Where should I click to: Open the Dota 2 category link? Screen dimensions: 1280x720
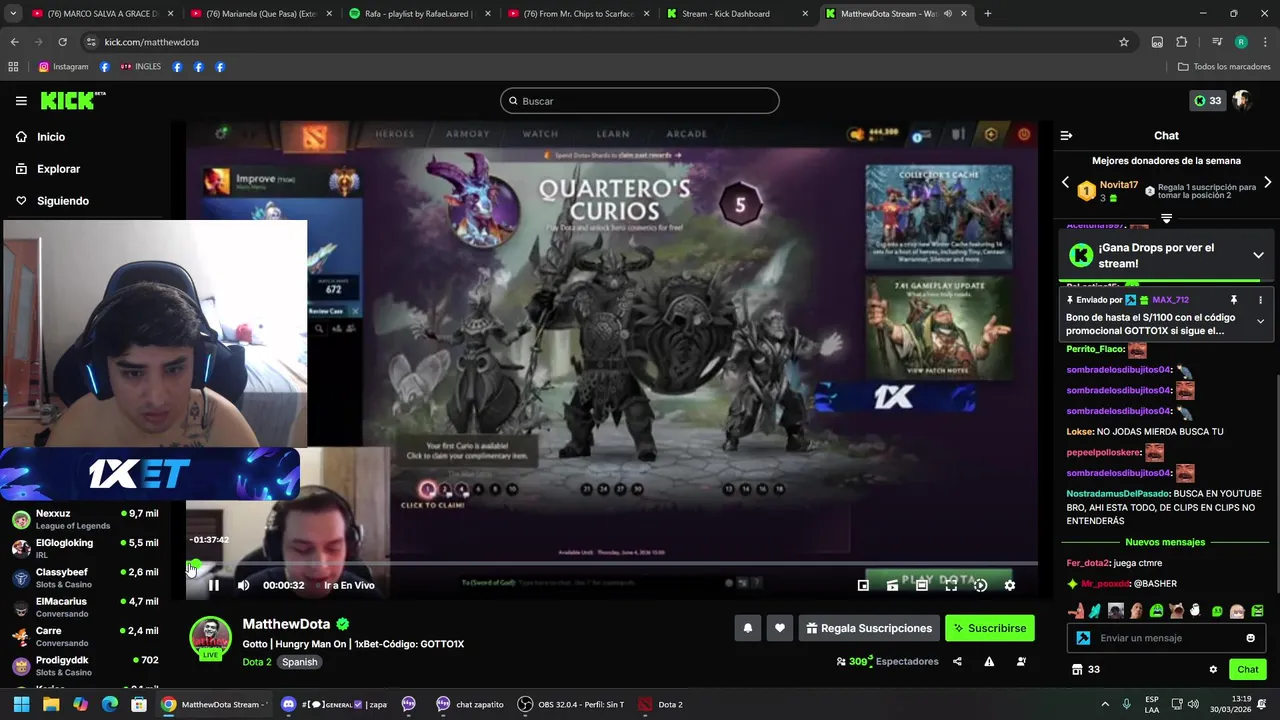tap(256, 662)
